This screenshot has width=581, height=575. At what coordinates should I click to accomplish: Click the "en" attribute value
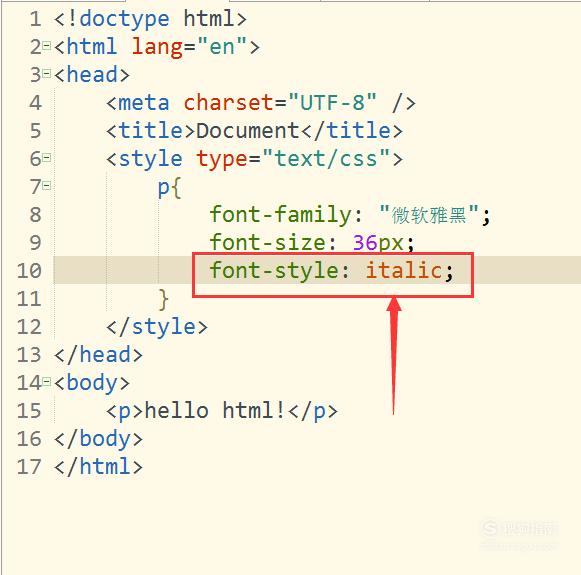coord(222,46)
